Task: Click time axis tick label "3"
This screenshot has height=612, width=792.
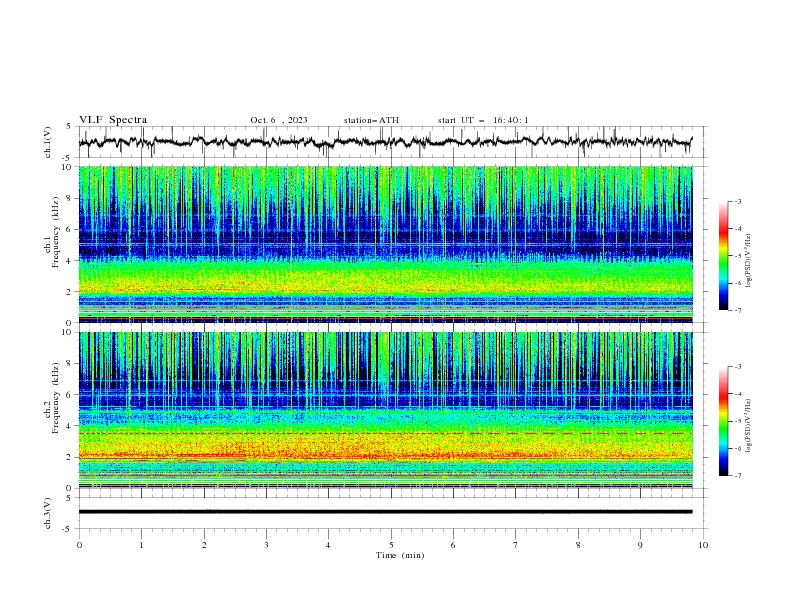Action: 266,545
